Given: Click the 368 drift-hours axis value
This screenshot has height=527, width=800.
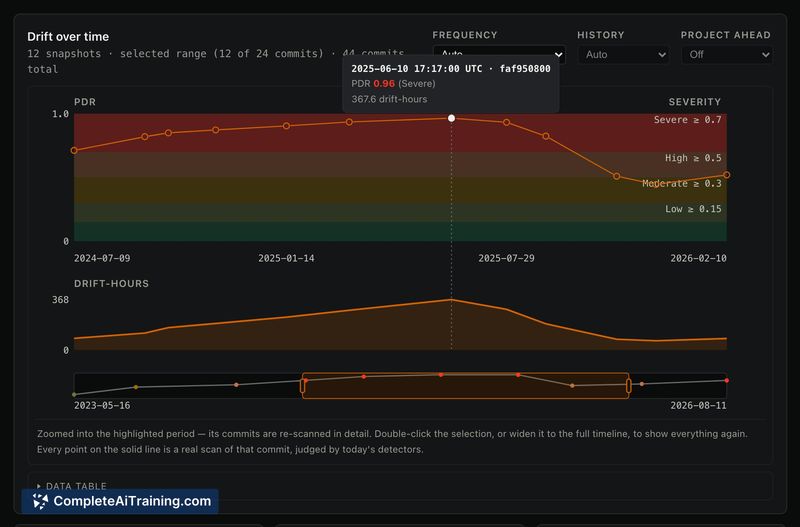Looking at the screenshot, I should (x=60, y=300).
